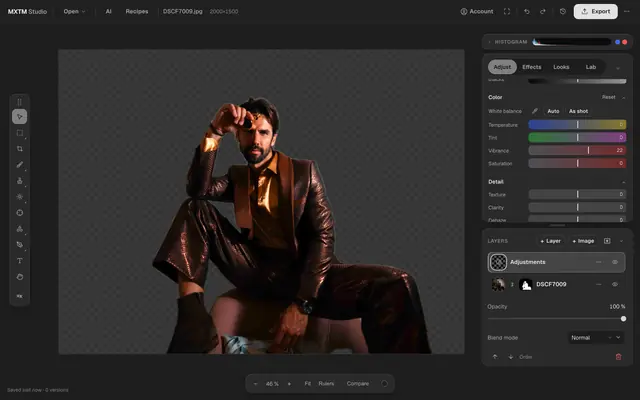Toggle the blue histogram channel dot
This screenshot has height=400, width=640.
[x=618, y=42]
